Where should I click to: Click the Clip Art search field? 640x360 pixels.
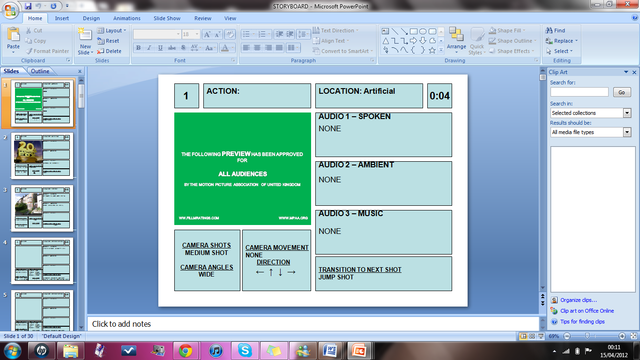click(x=579, y=92)
